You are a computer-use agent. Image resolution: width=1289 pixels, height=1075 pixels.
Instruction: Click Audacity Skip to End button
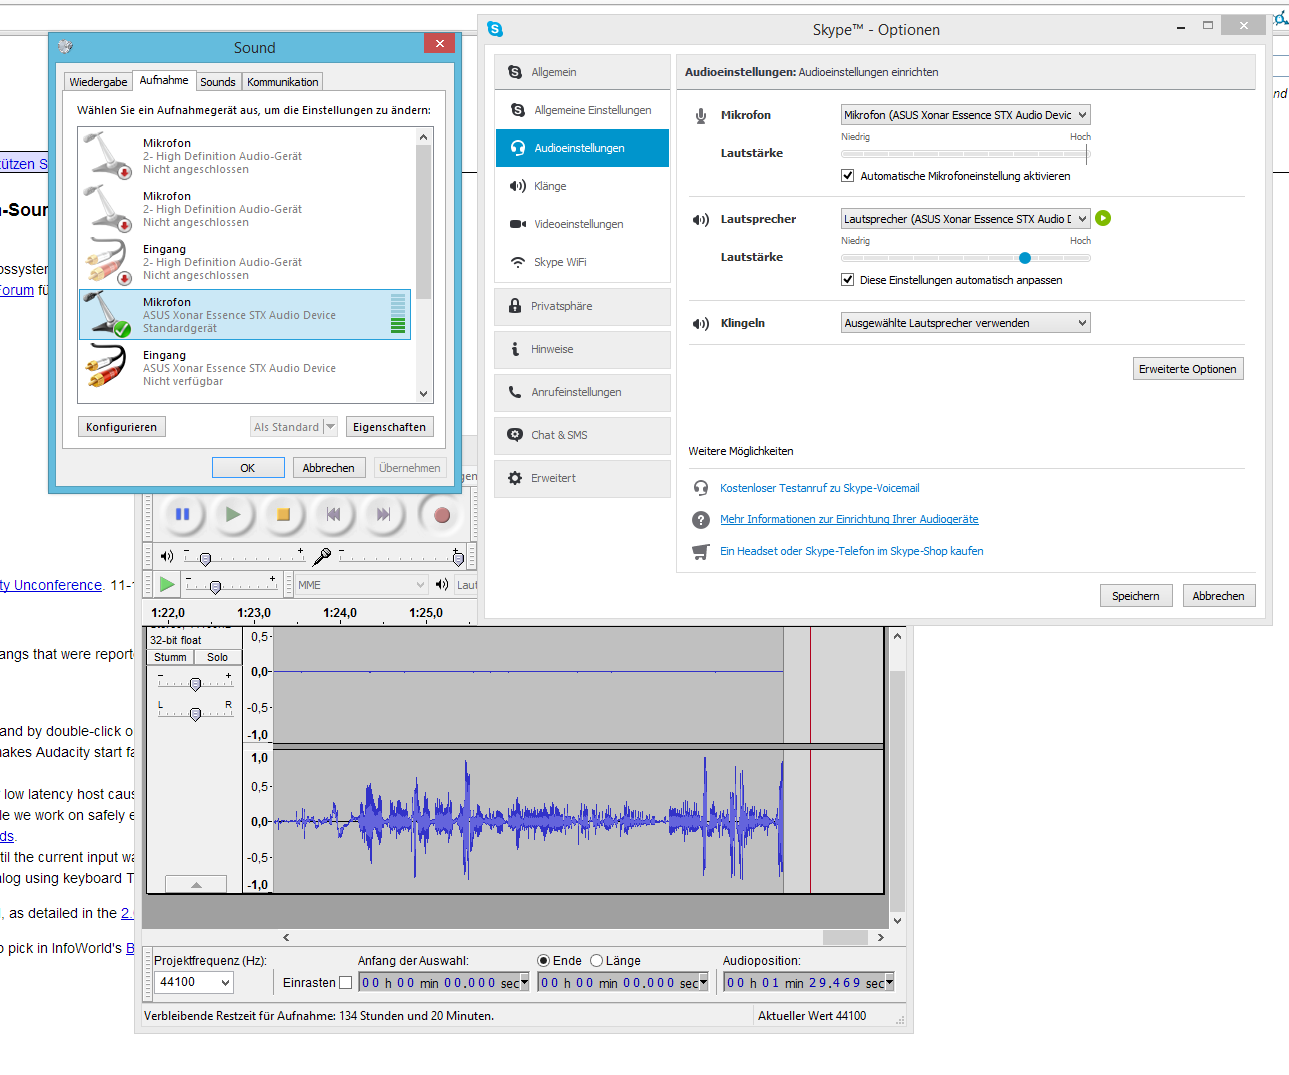coord(383,514)
